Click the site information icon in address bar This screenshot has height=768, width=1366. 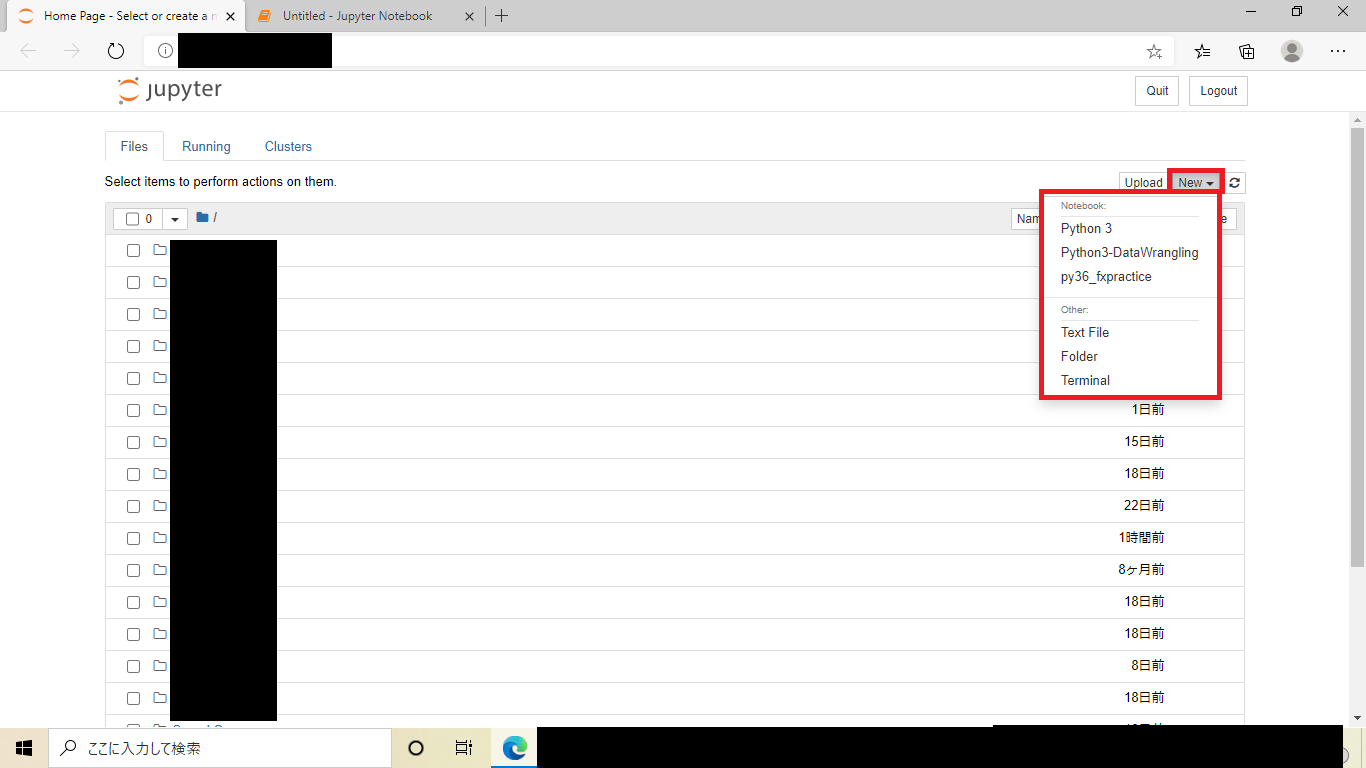165,51
